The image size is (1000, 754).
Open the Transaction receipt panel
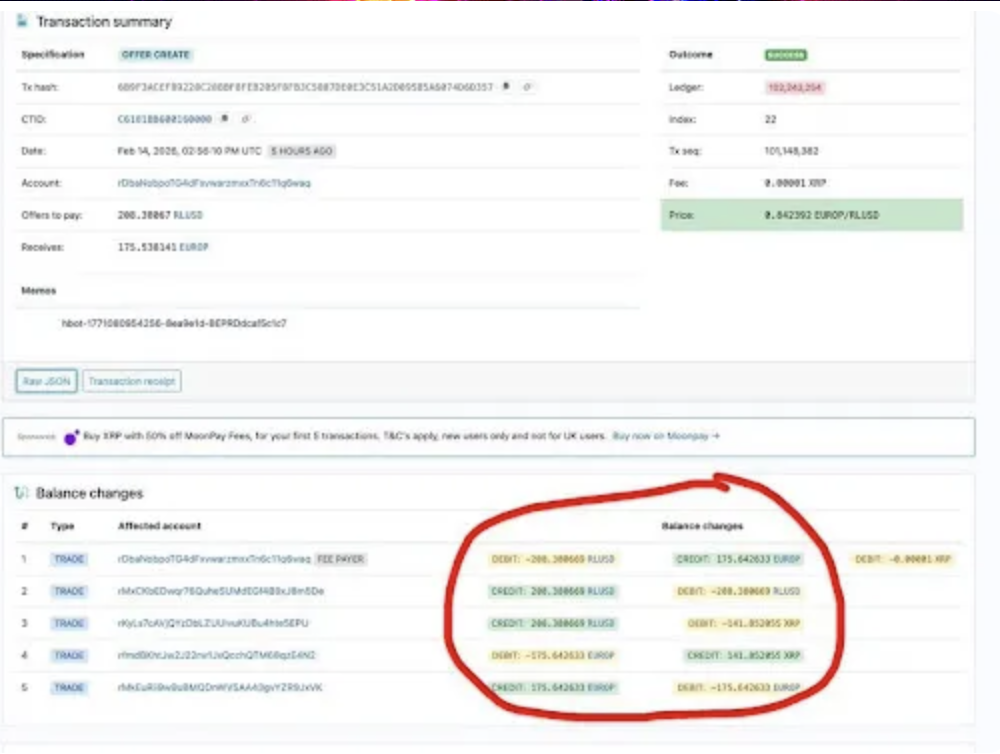(133, 381)
